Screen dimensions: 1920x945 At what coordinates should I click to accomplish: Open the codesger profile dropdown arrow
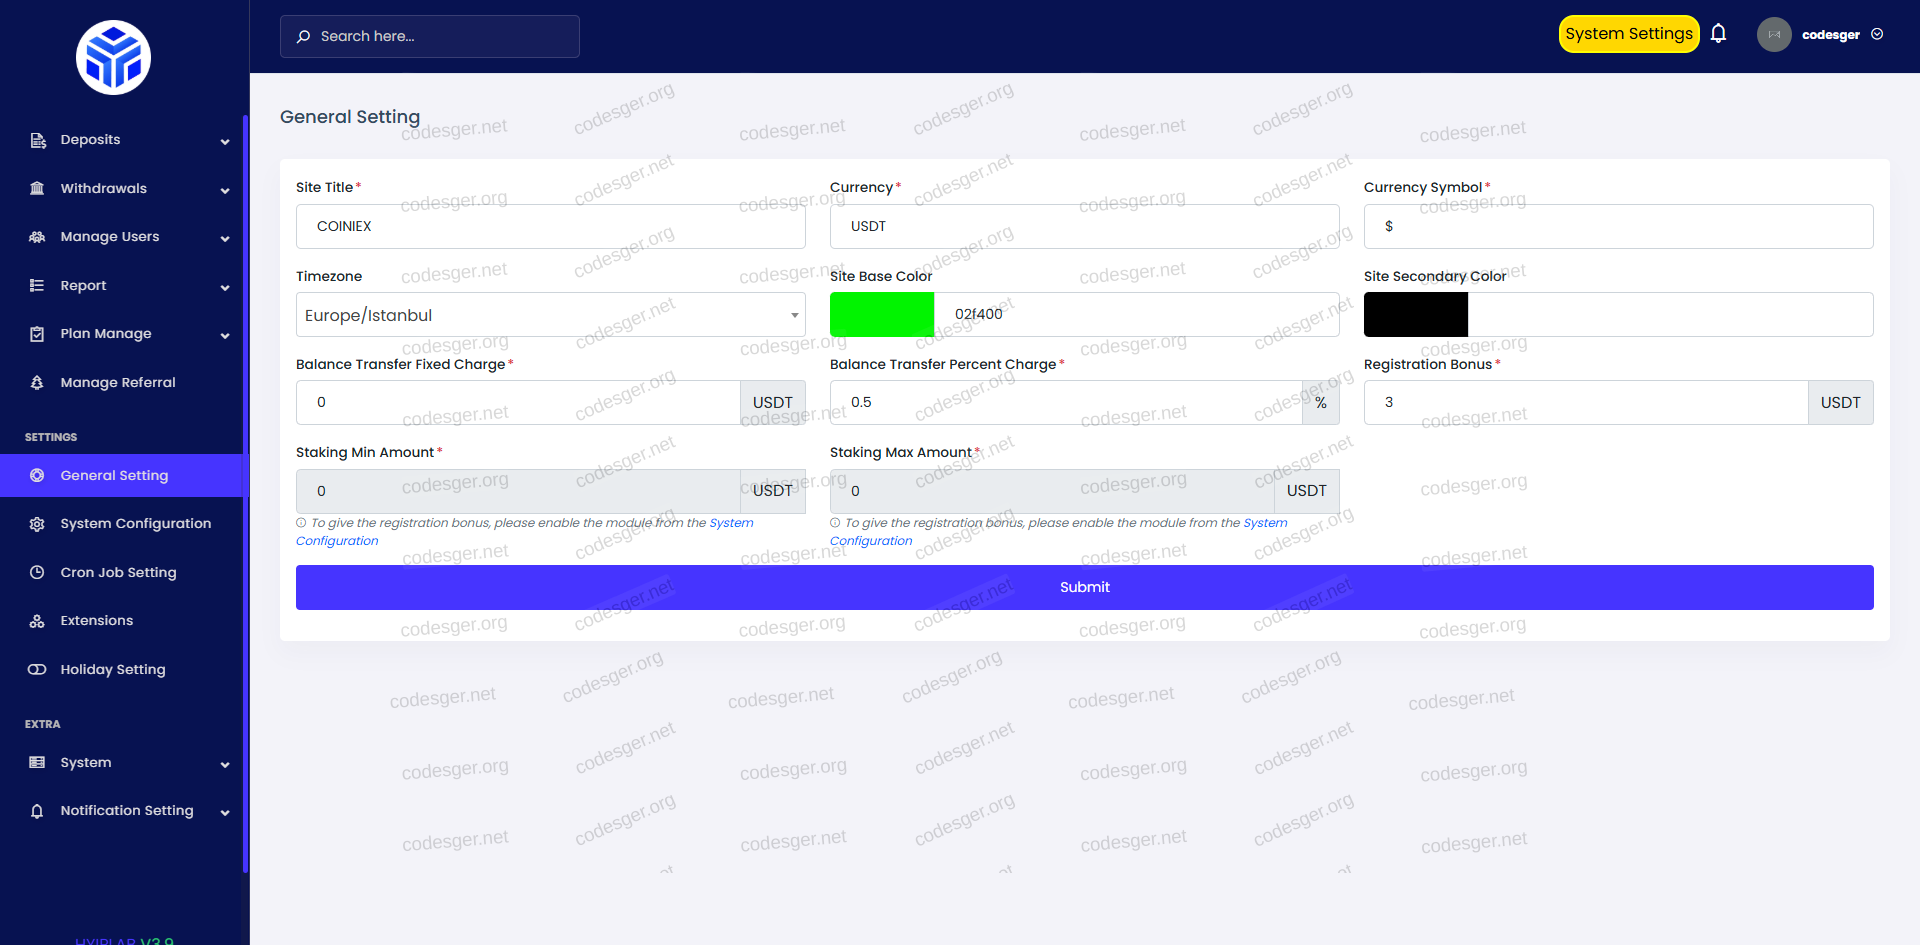click(x=1877, y=35)
